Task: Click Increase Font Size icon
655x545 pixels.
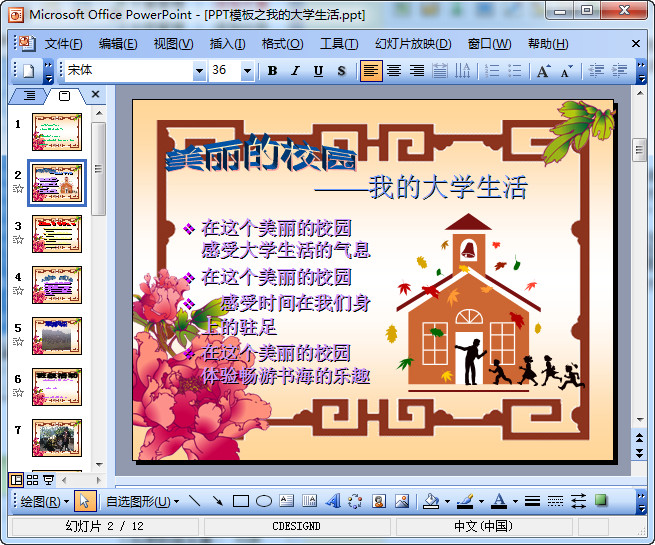Action: [x=543, y=71]
